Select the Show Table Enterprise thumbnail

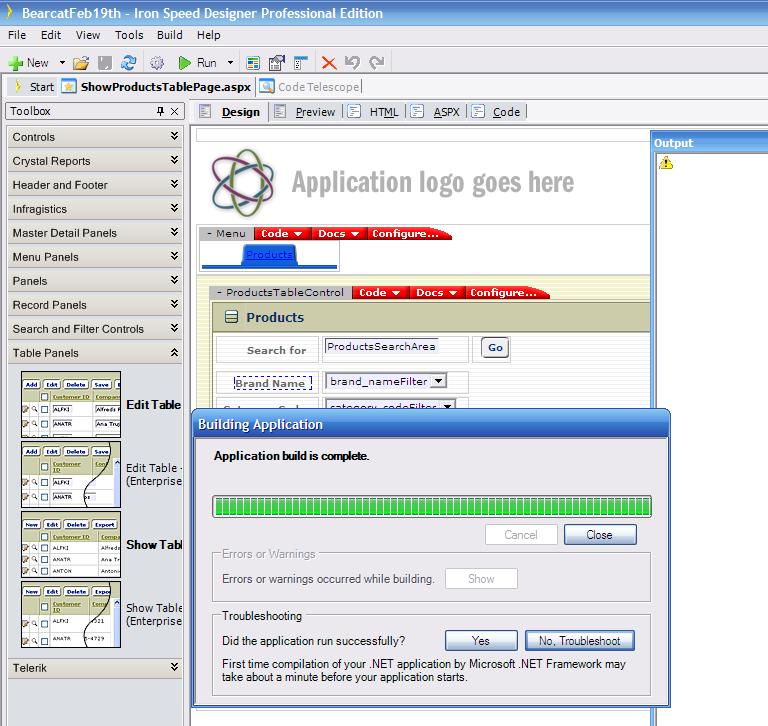71,614
